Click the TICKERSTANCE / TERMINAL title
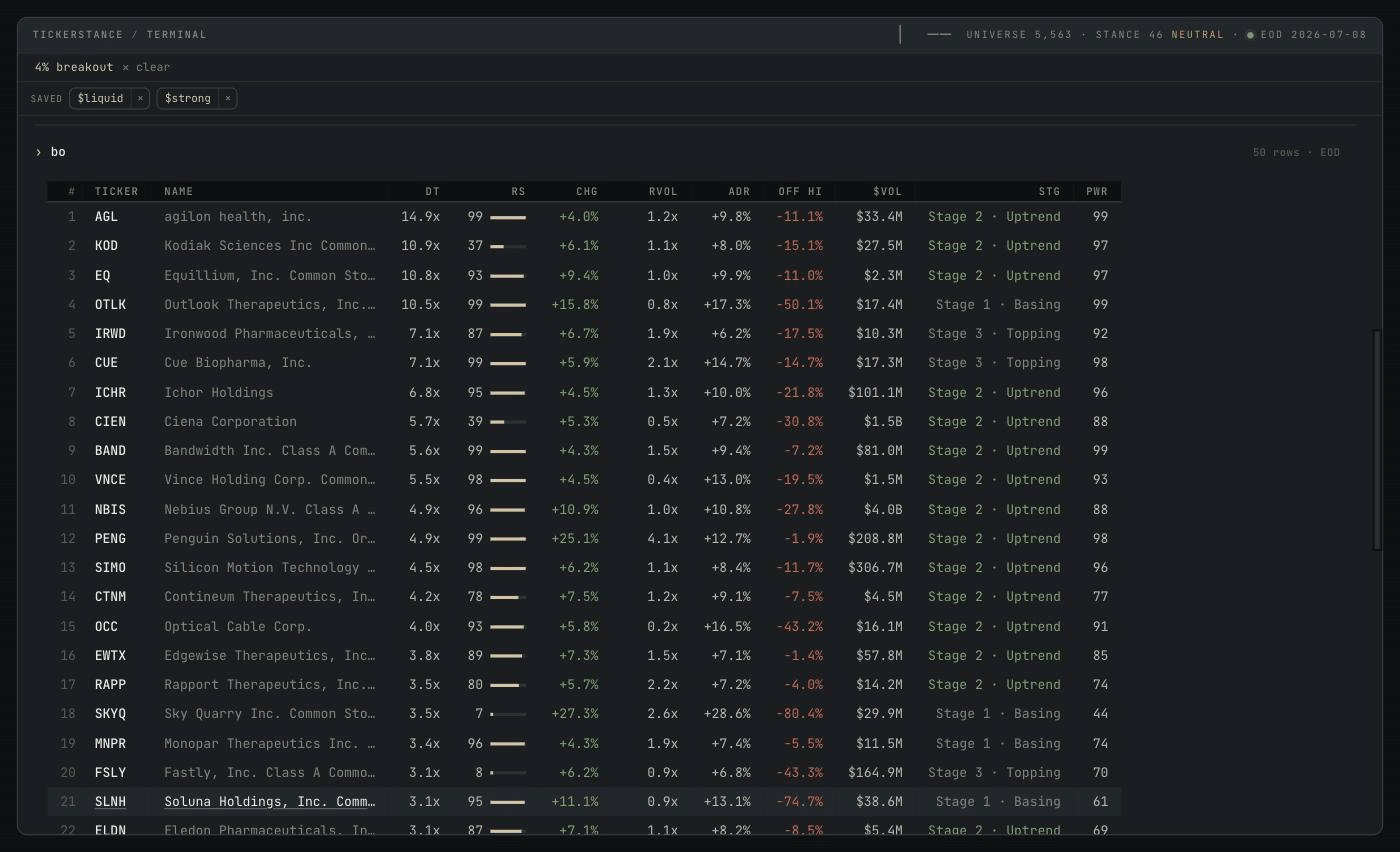 pos(120,34)
